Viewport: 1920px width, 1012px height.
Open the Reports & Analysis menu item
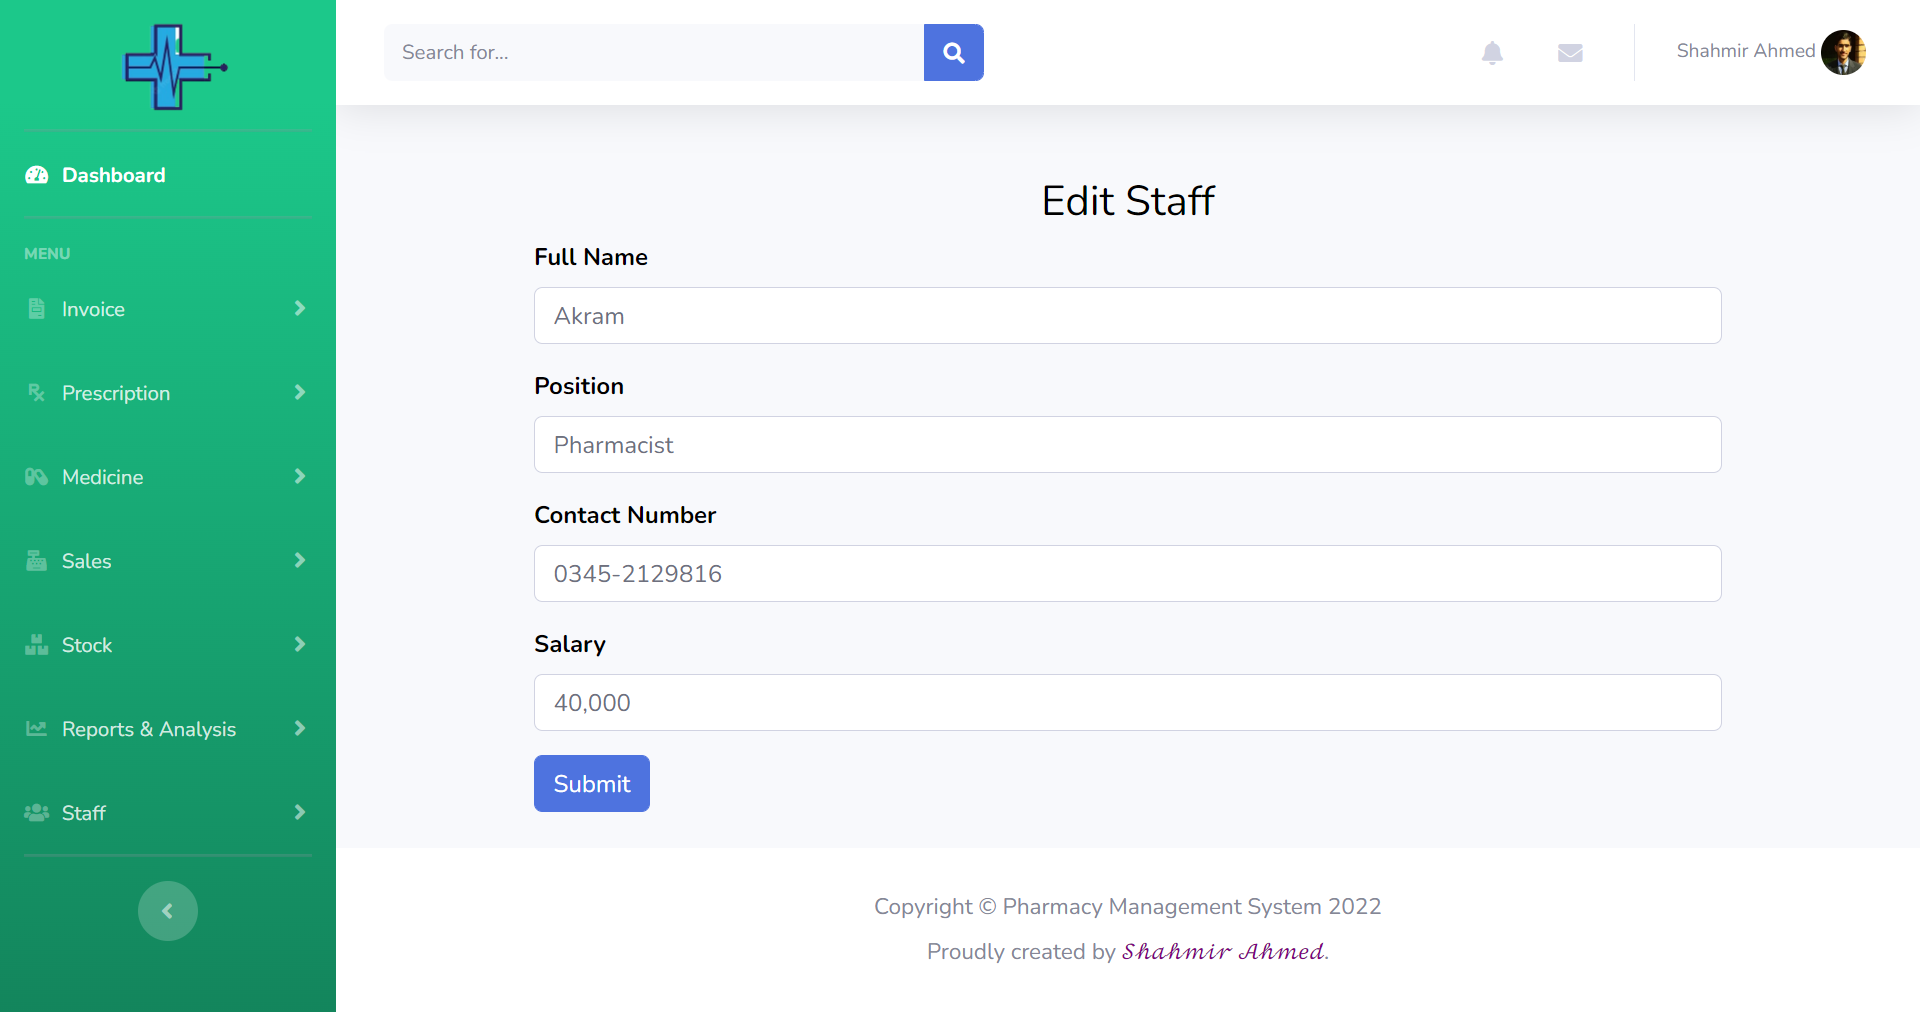click(x=149, y=729)
